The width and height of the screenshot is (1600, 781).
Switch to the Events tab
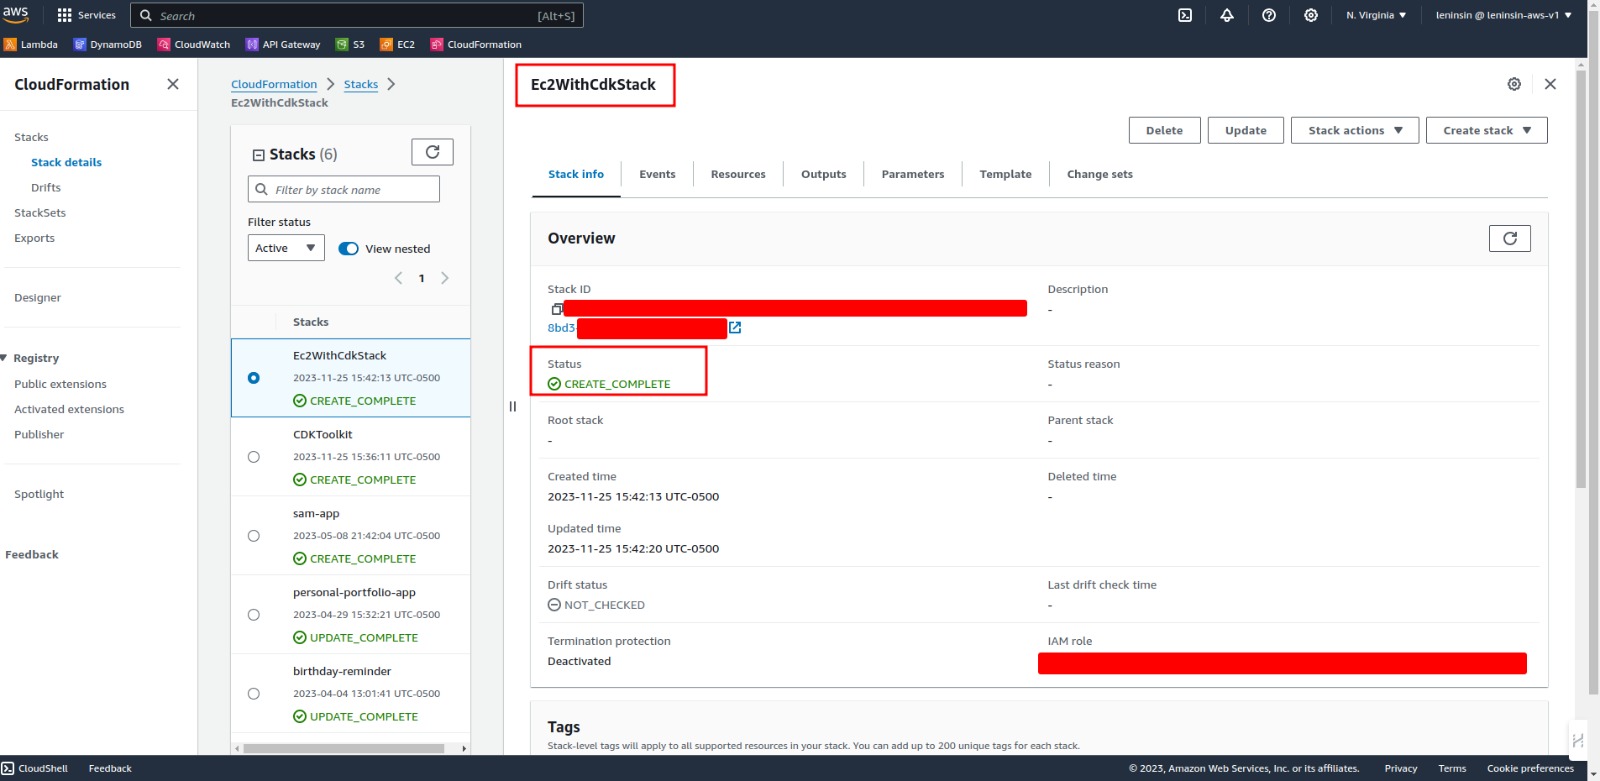point(657,174)
